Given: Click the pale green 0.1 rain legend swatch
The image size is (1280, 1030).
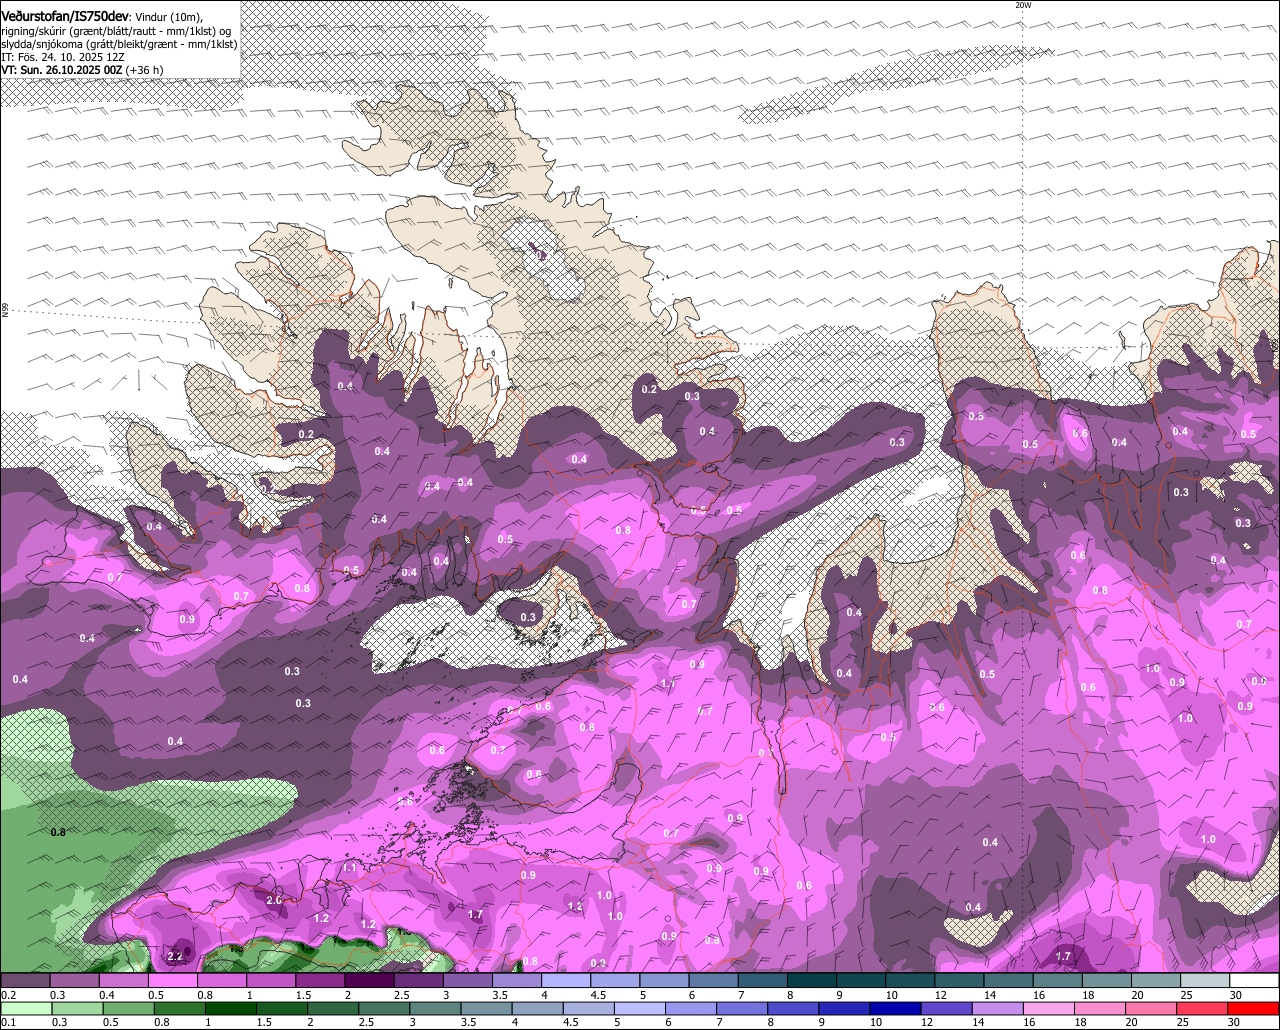Looking at the screenshot, I should tap(25, 1008).
